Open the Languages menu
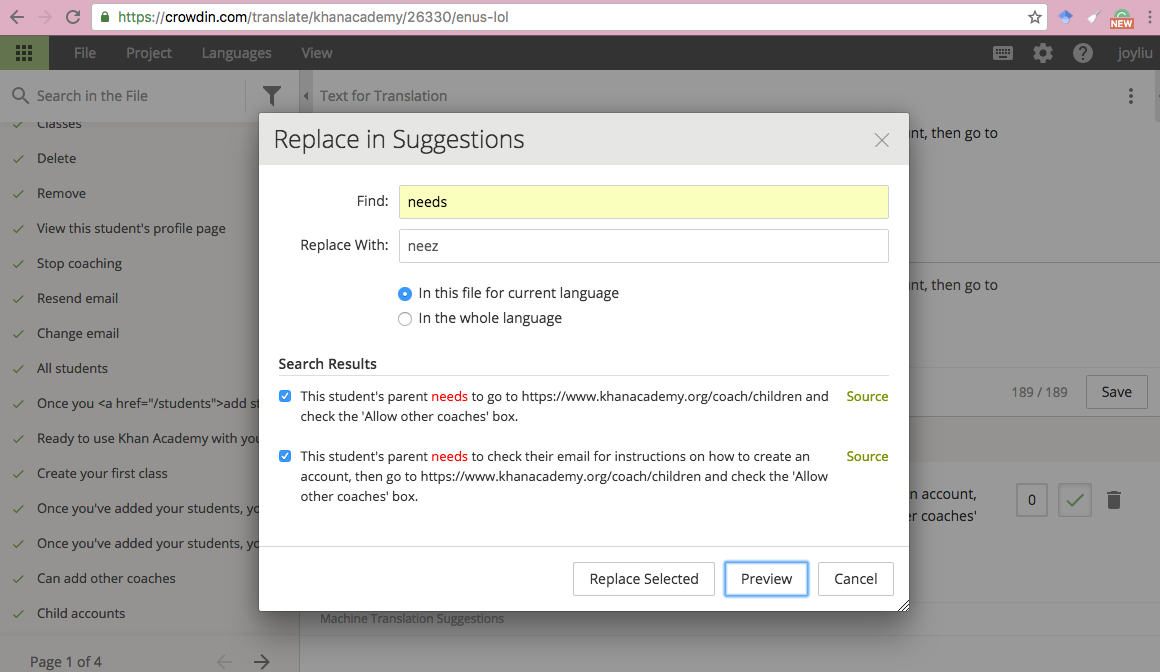This screenshot has height=672, width=1160. (236, 53)
